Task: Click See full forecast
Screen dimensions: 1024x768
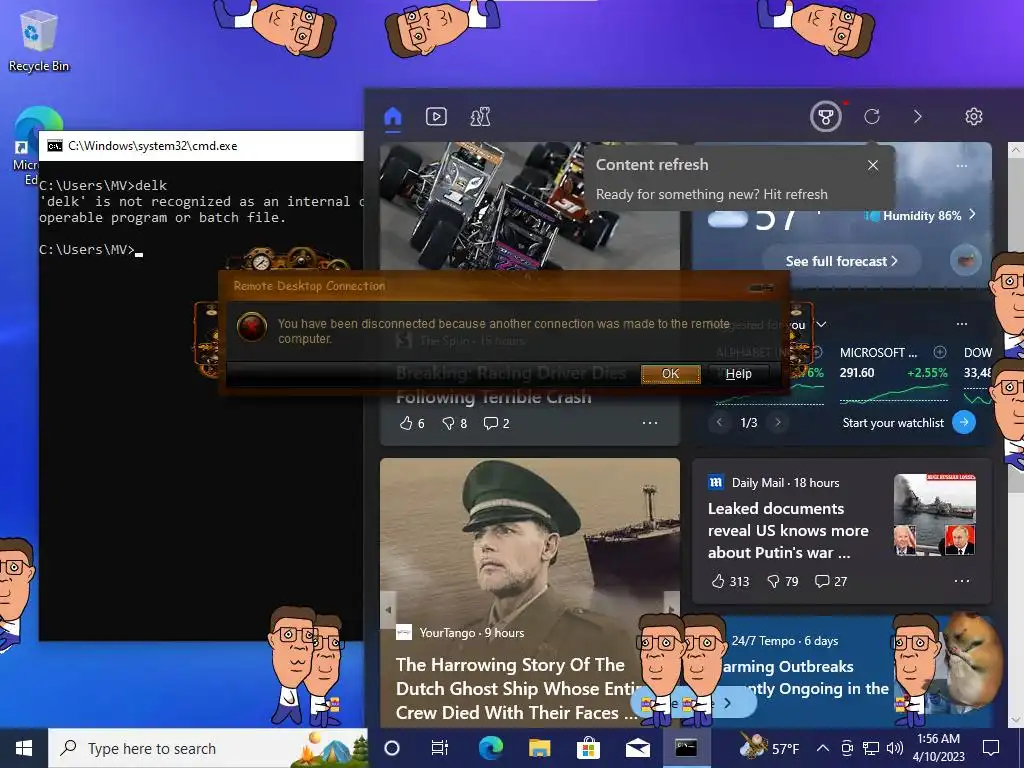Action: click(841, 261)
